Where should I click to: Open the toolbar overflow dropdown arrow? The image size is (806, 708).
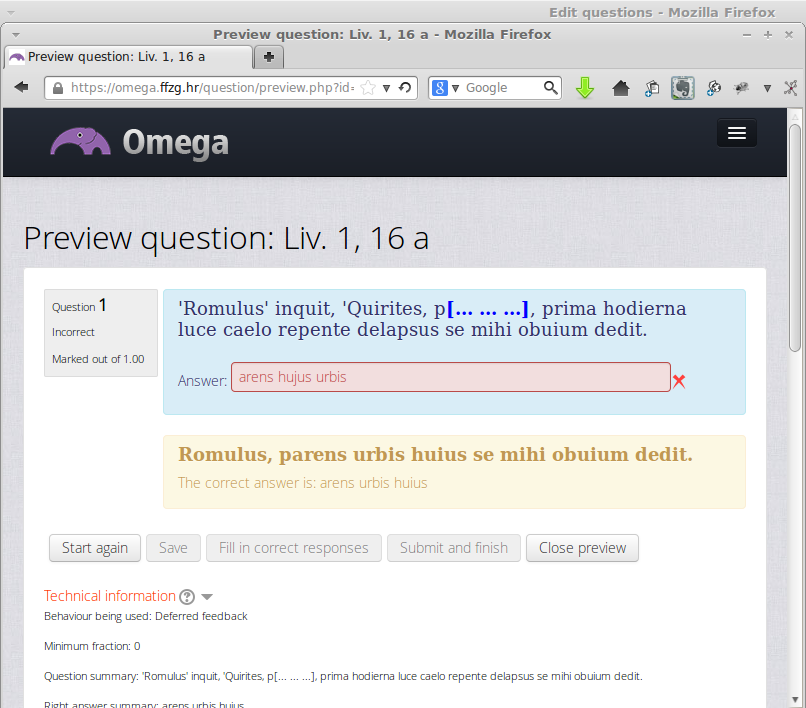pyautogui.click(x=767, y=88)
